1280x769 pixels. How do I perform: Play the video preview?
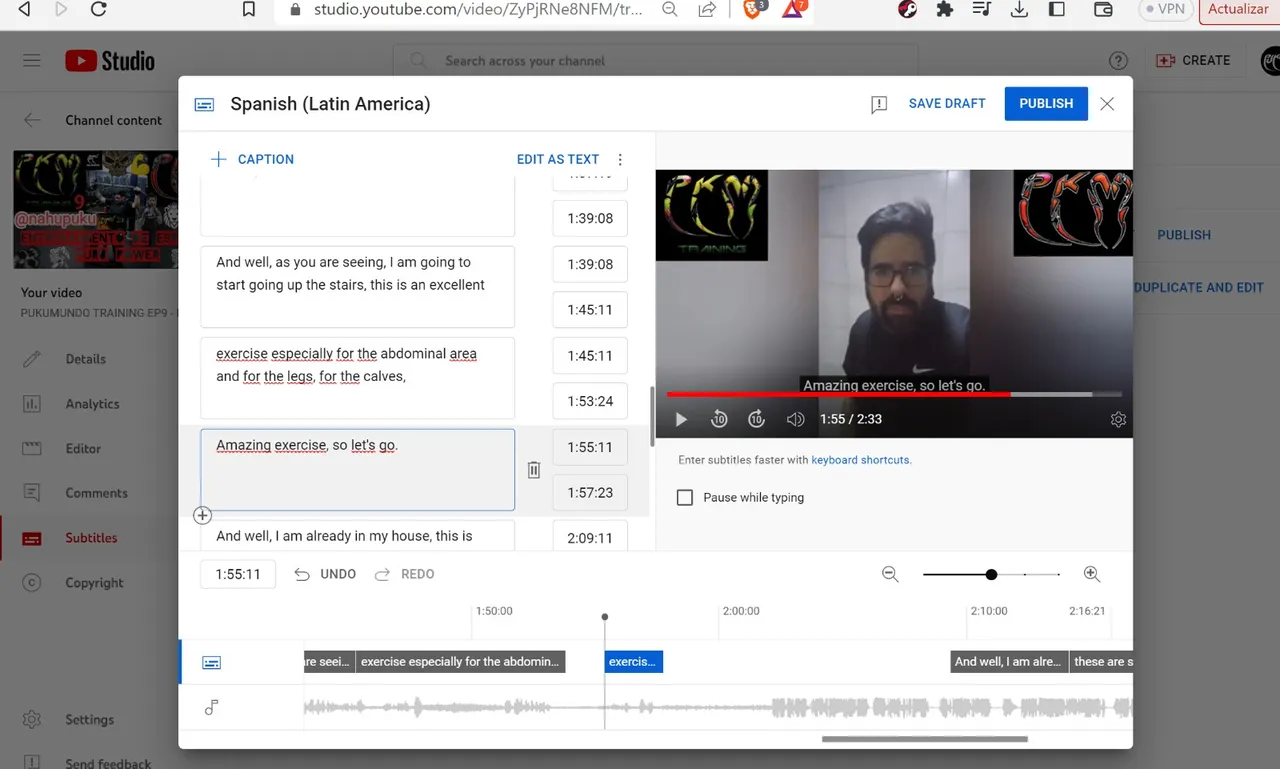pos(681,420)
